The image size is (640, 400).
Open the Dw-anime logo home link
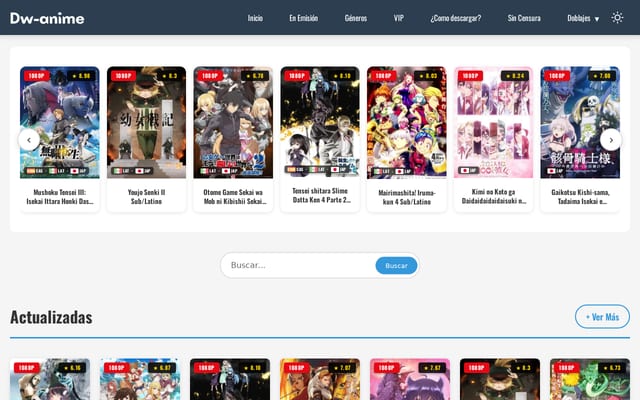[47, 18]
